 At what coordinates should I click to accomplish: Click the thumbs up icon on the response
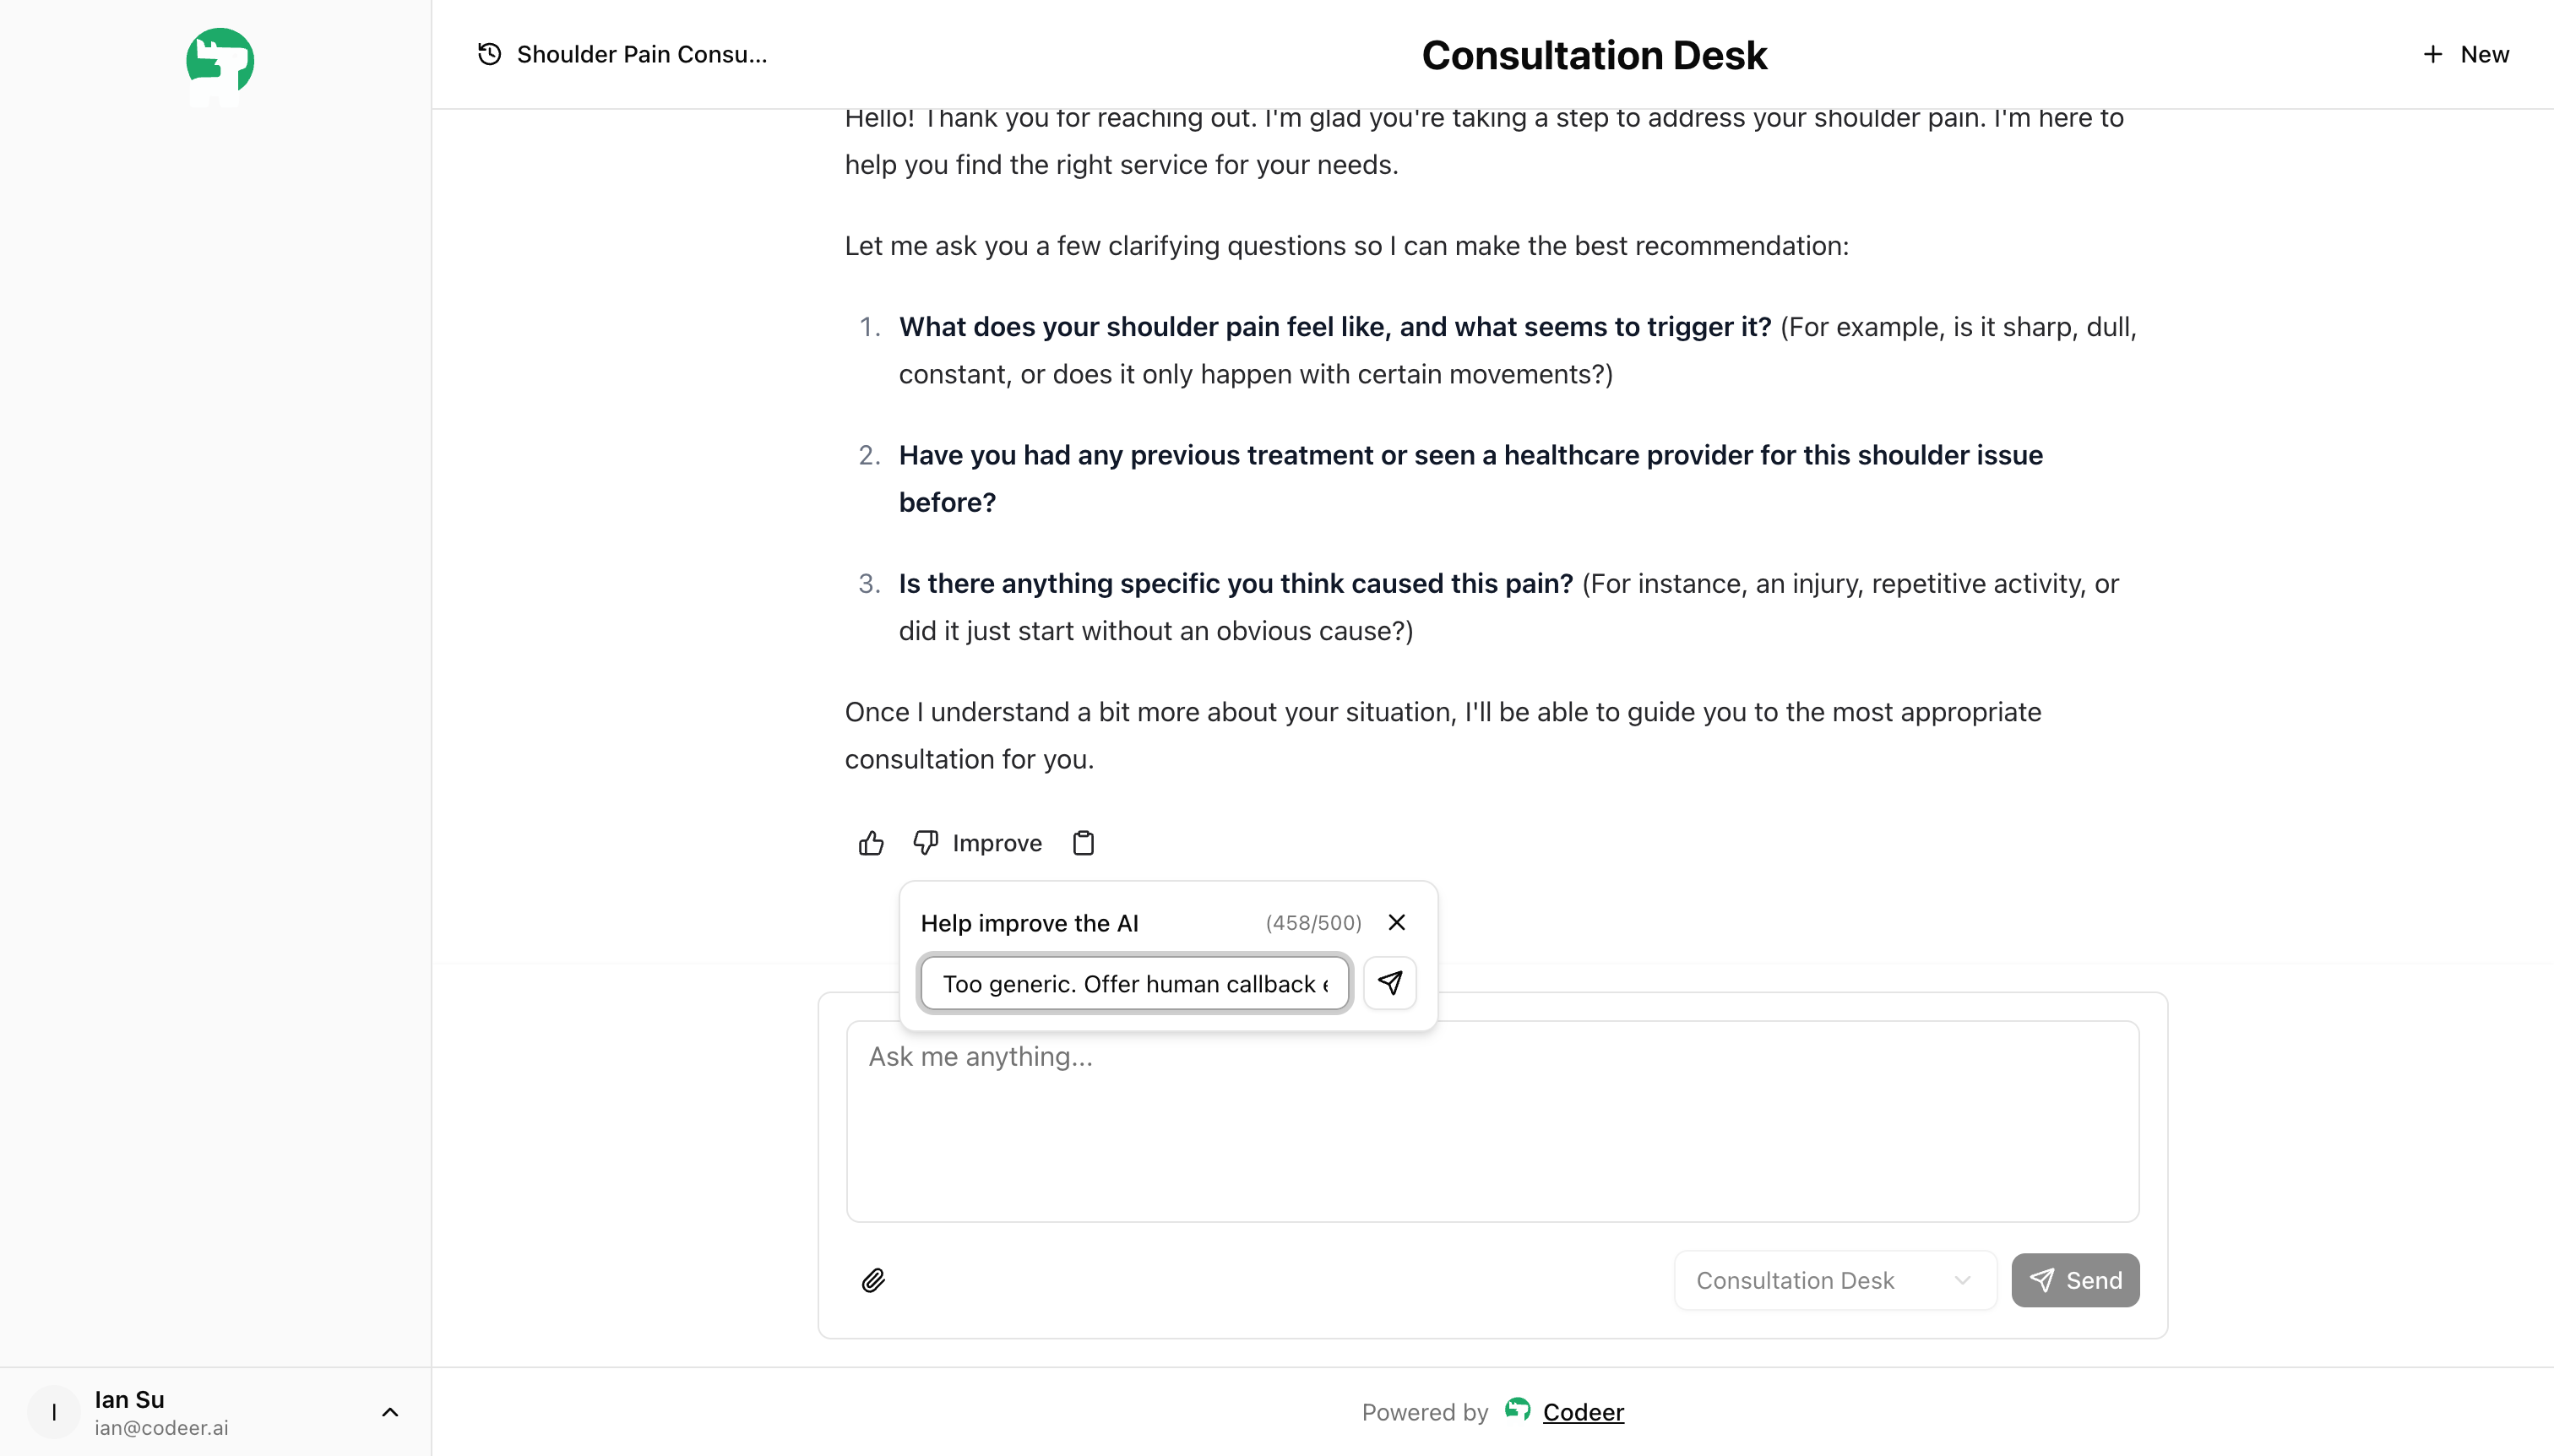870,843
